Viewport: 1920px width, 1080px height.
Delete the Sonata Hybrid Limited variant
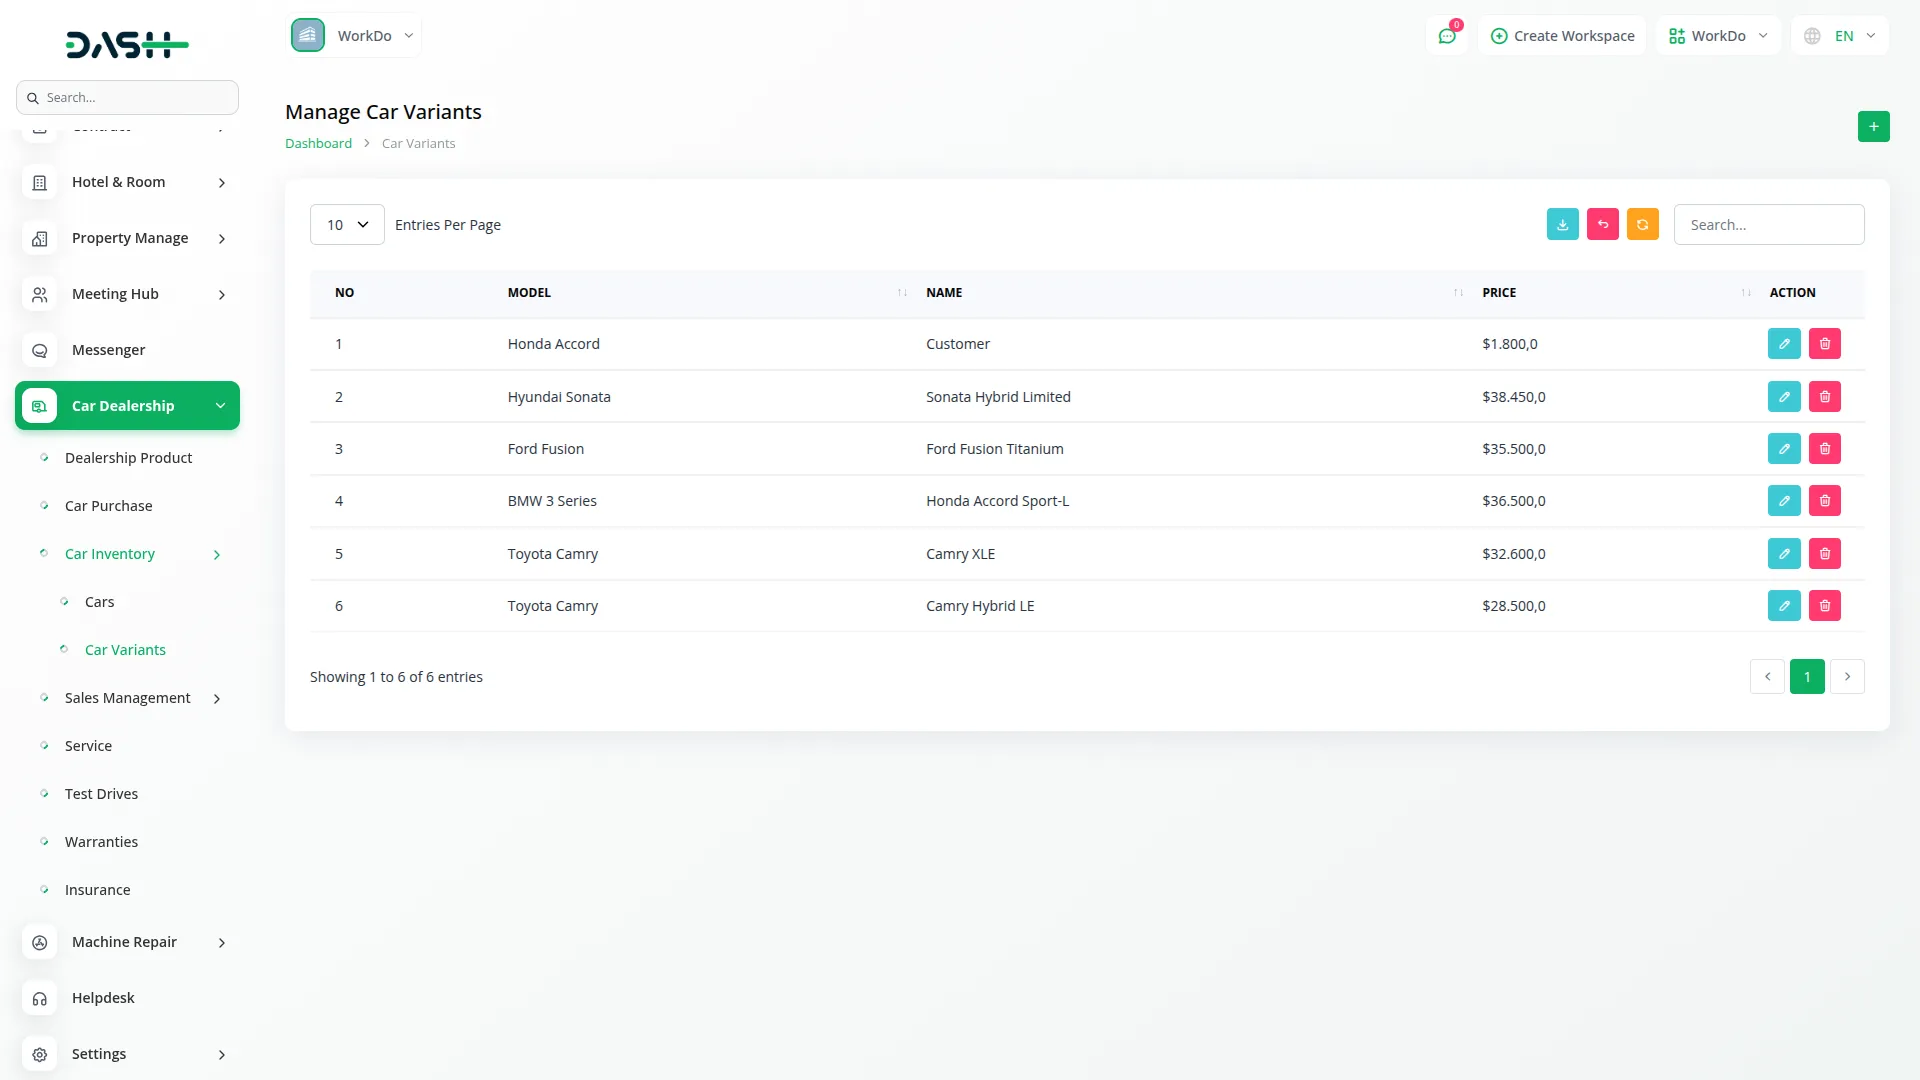click(1824, 397)
